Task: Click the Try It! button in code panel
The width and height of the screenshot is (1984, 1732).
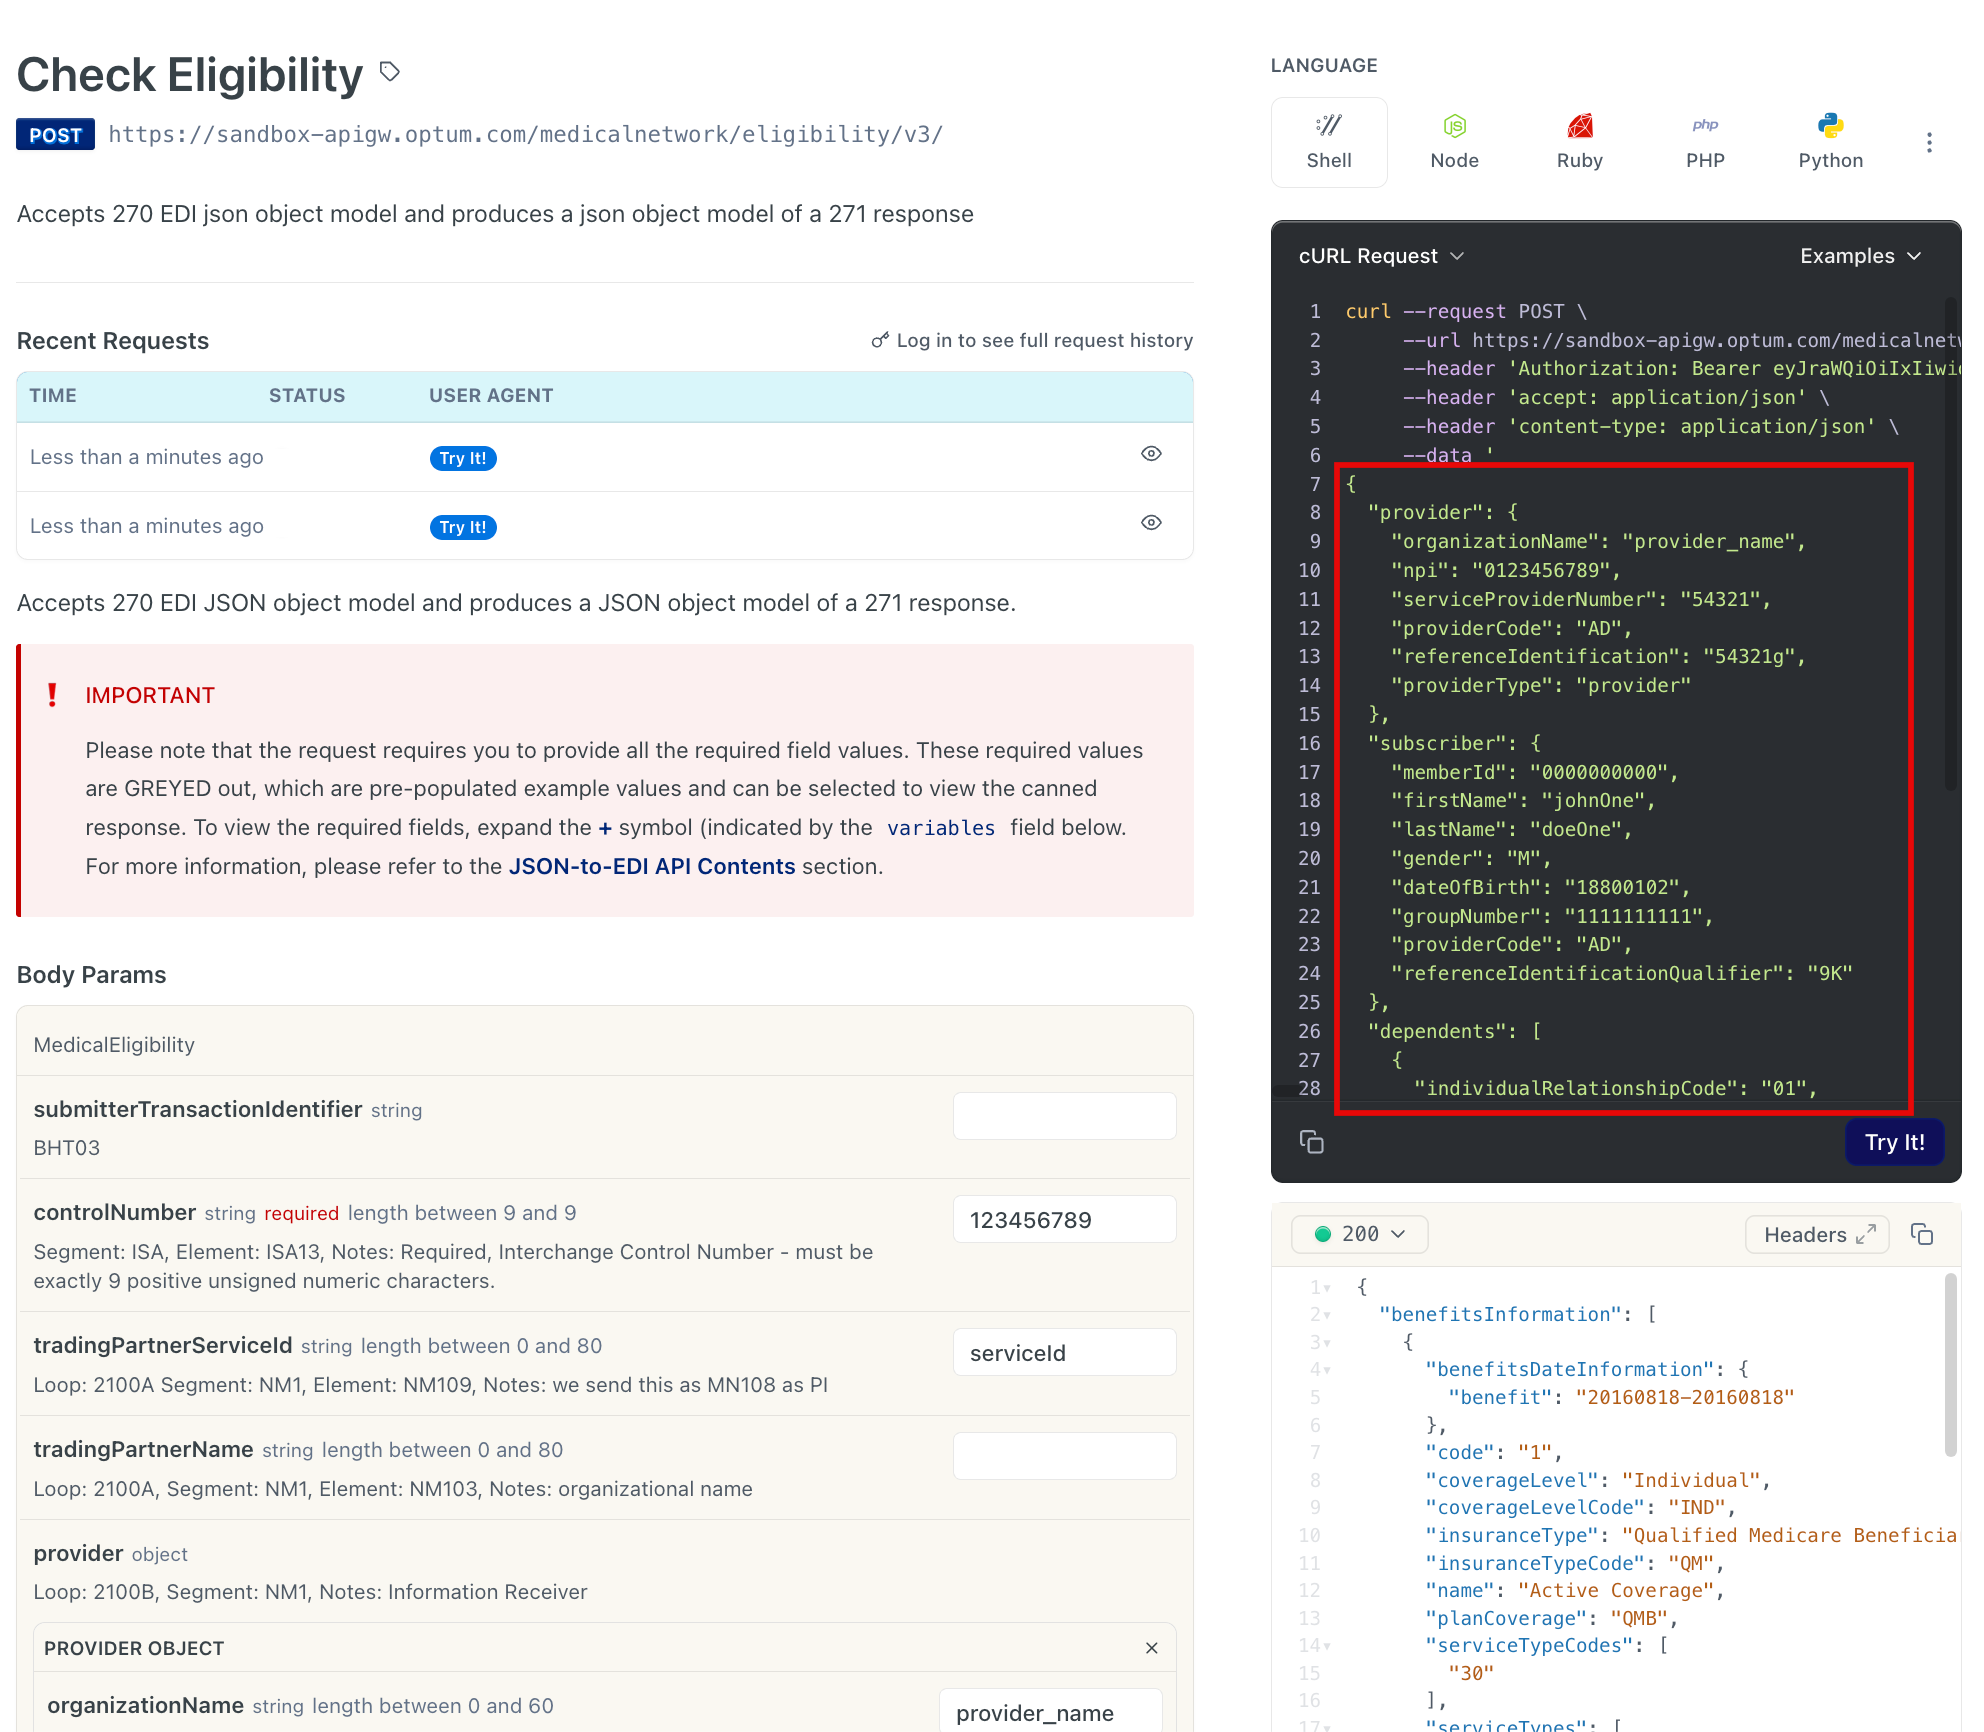Action: tap(1894, 1142)
